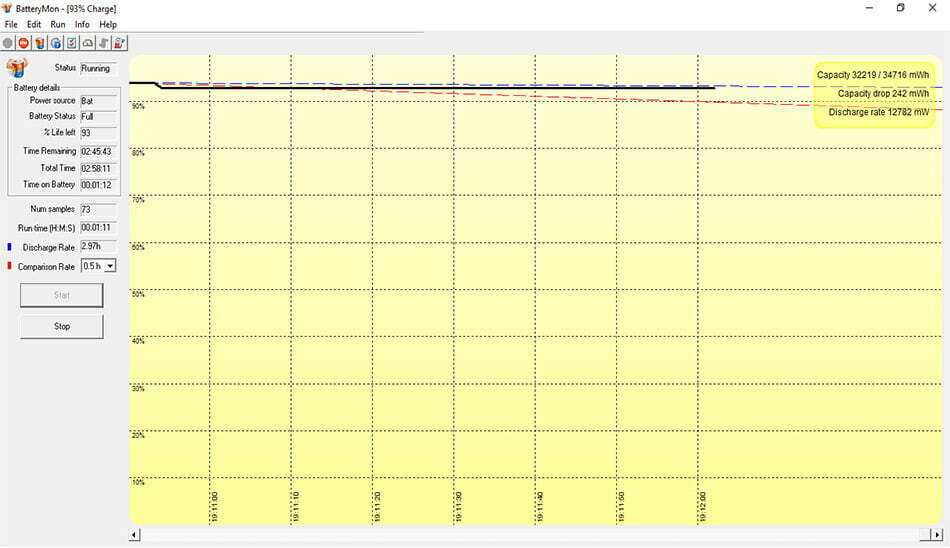The width and height of the screenshot is (950, 548).
Task: Minimize the BatteryMon window
Action: 869,8
